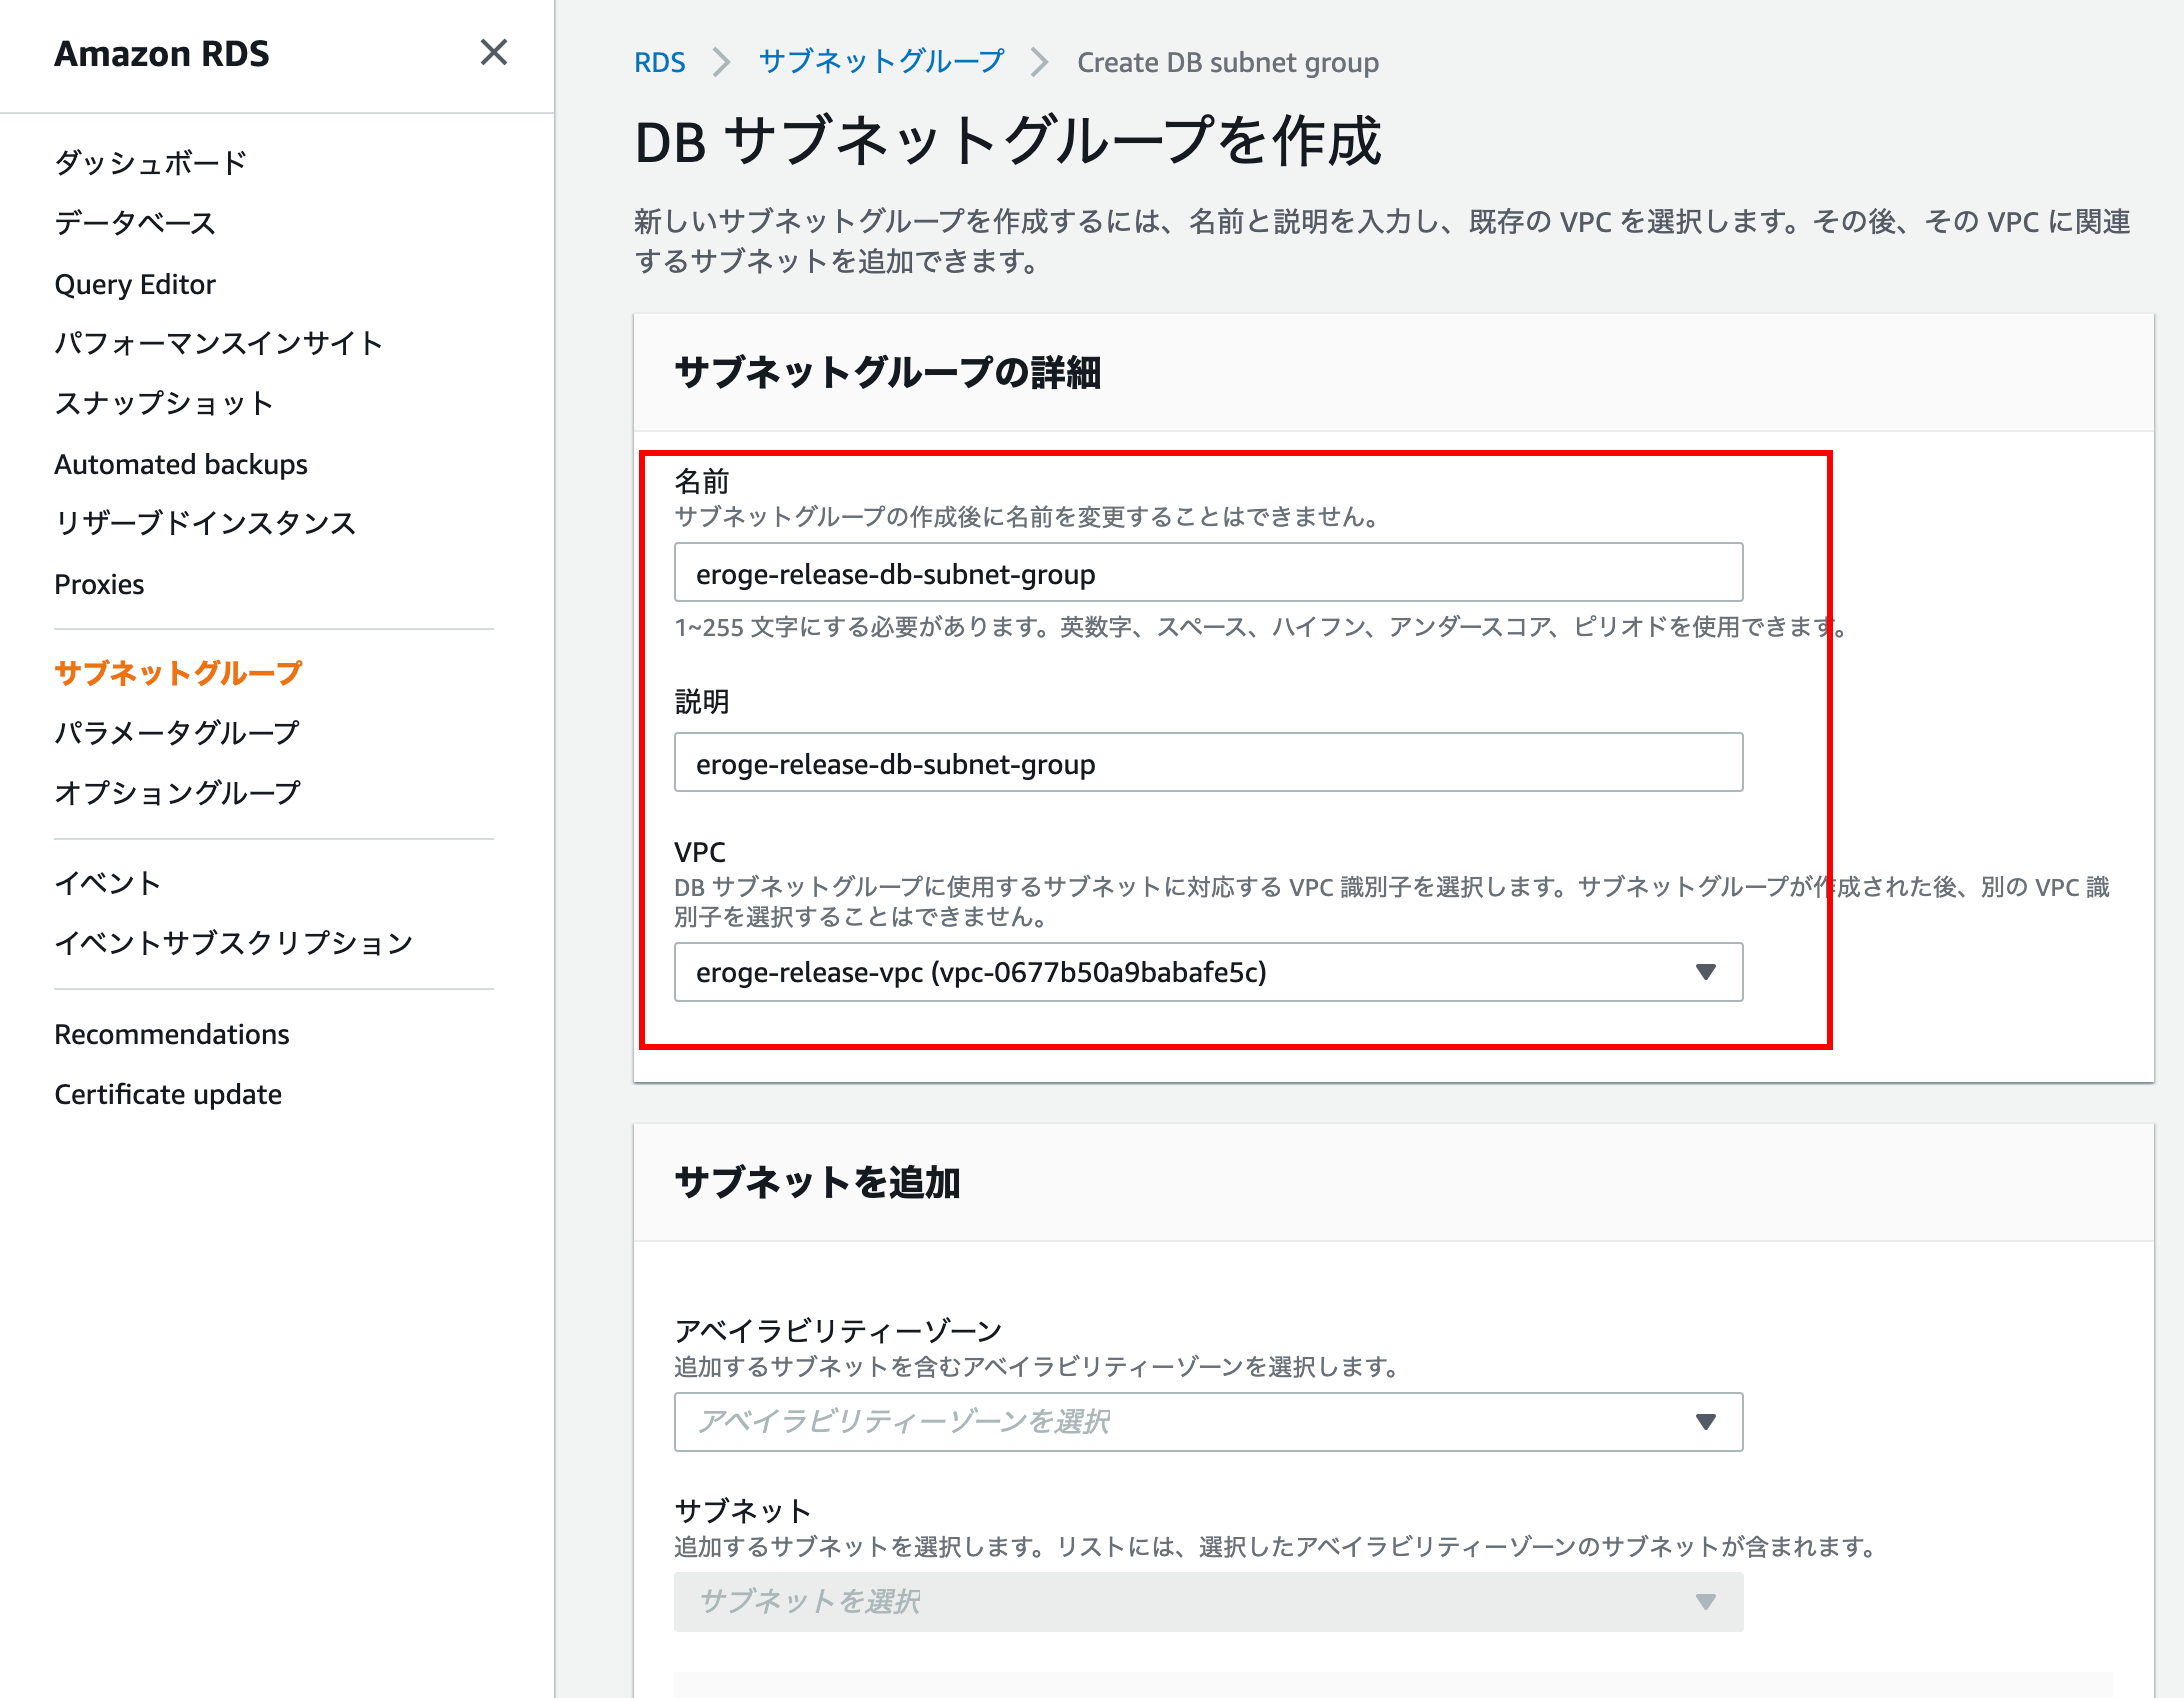
Task: Select Query Editor in sidebar
Action: (x=135, y=284)
